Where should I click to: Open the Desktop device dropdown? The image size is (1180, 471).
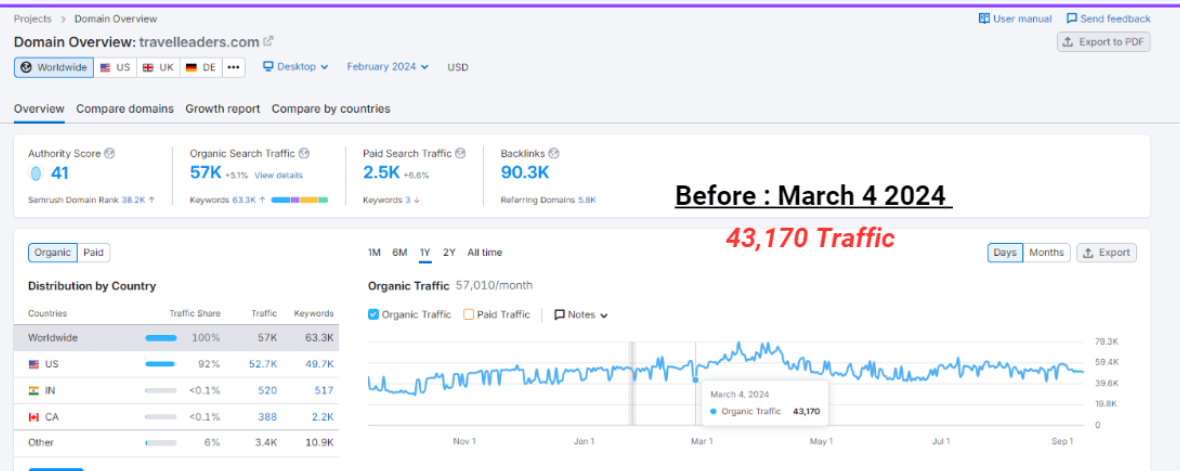coord(295,67)
